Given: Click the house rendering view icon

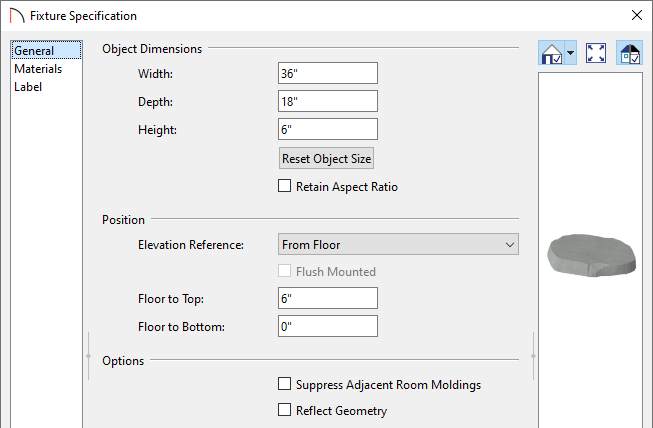Looking at the screenshot, I should pos(551,53).
